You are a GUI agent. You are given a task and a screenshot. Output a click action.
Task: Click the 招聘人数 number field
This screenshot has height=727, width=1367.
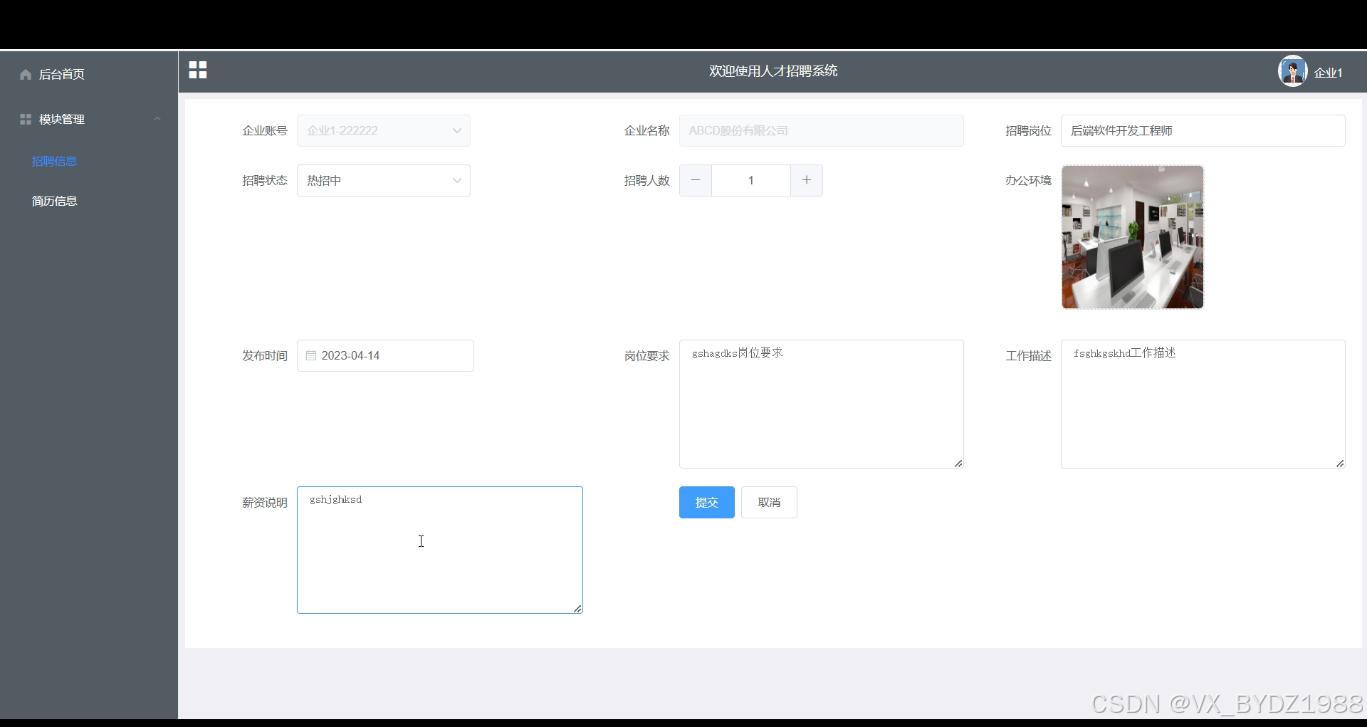point(751,180)
